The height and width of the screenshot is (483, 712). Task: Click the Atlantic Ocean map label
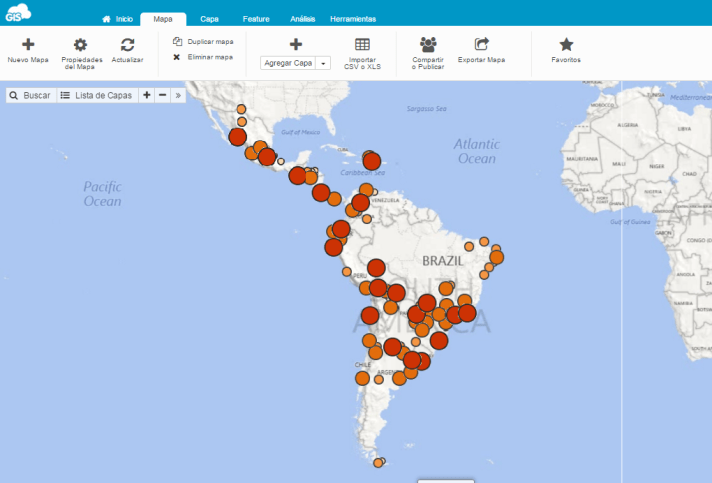click(x=477, y=151)
